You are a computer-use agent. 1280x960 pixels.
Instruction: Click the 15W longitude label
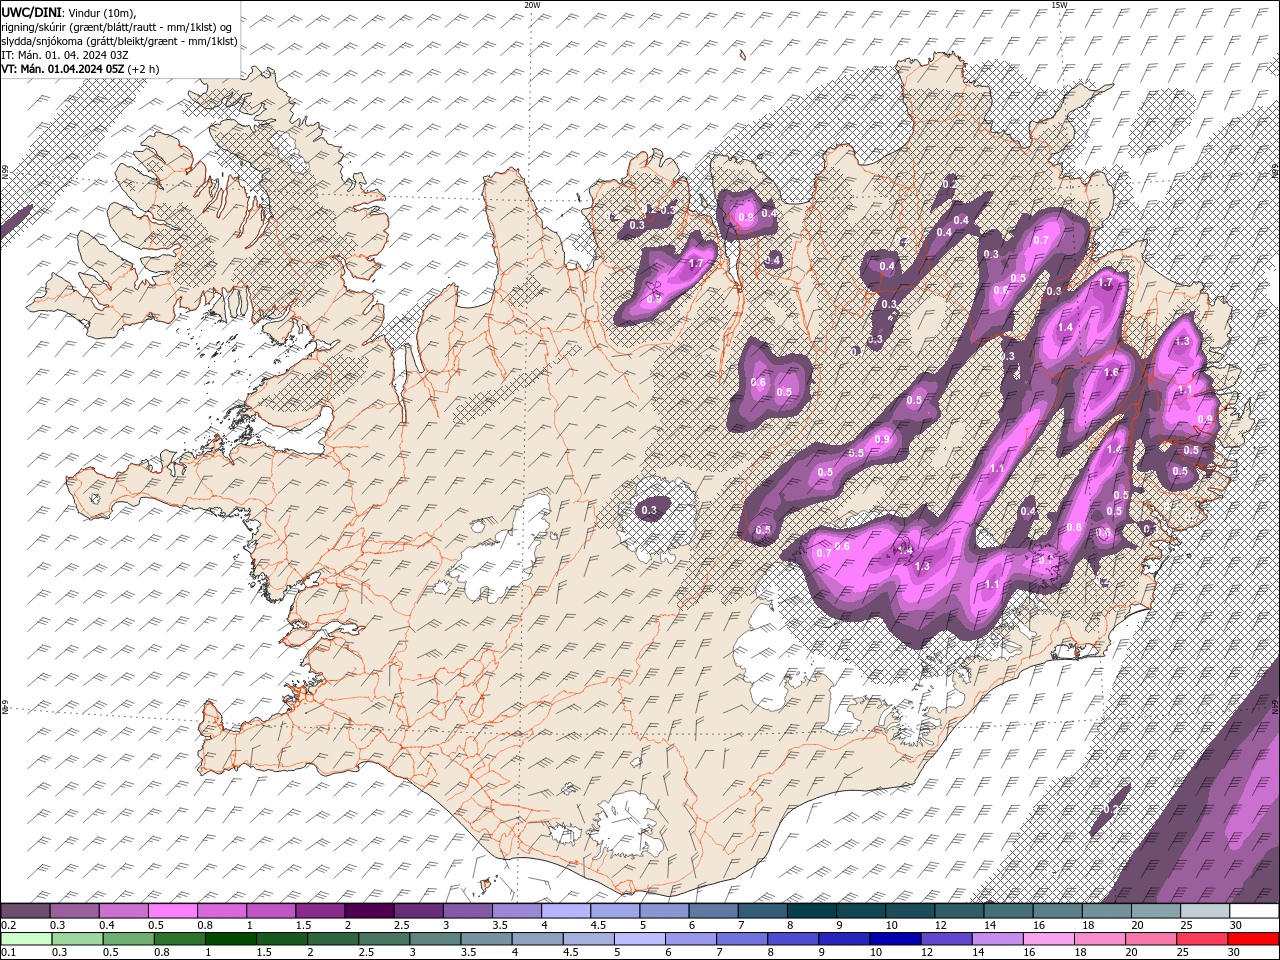click(x=1059, y=5)
